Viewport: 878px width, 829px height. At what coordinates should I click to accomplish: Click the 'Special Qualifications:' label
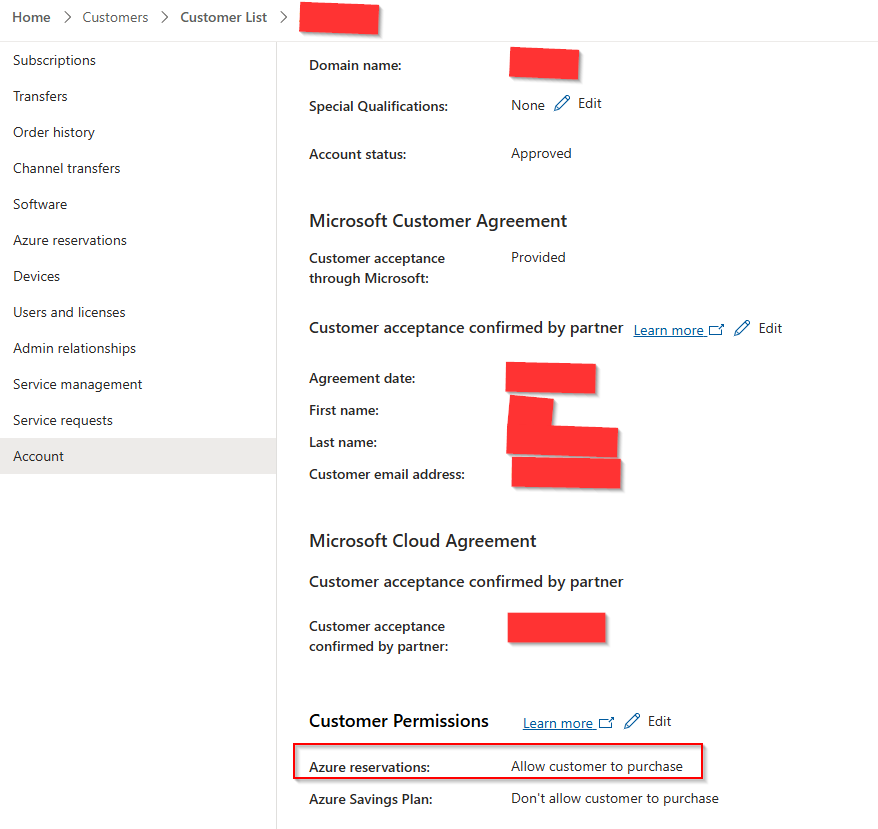[379, 106]
